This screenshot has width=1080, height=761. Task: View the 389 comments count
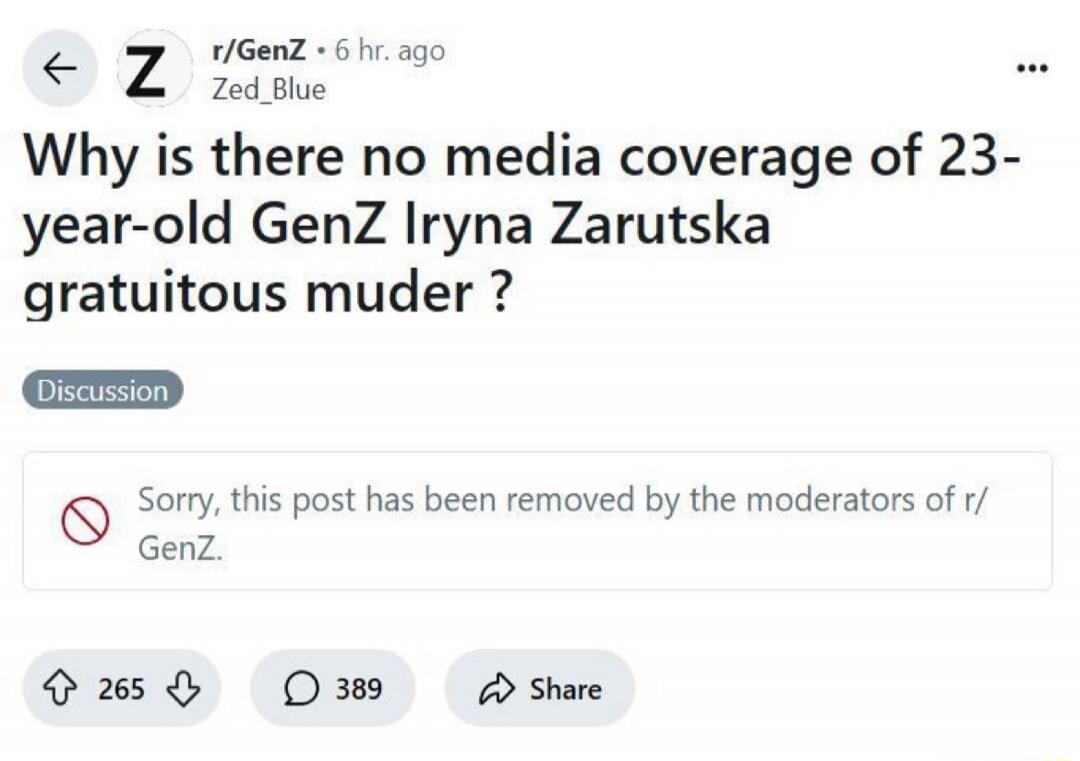click(x=358, y=688)
